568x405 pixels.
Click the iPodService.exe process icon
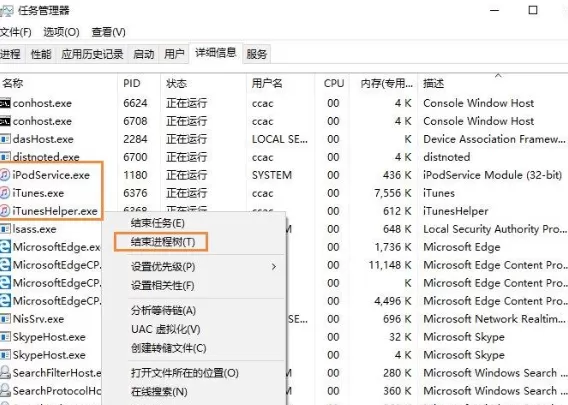pyautogui.click(x=5, y=175)
